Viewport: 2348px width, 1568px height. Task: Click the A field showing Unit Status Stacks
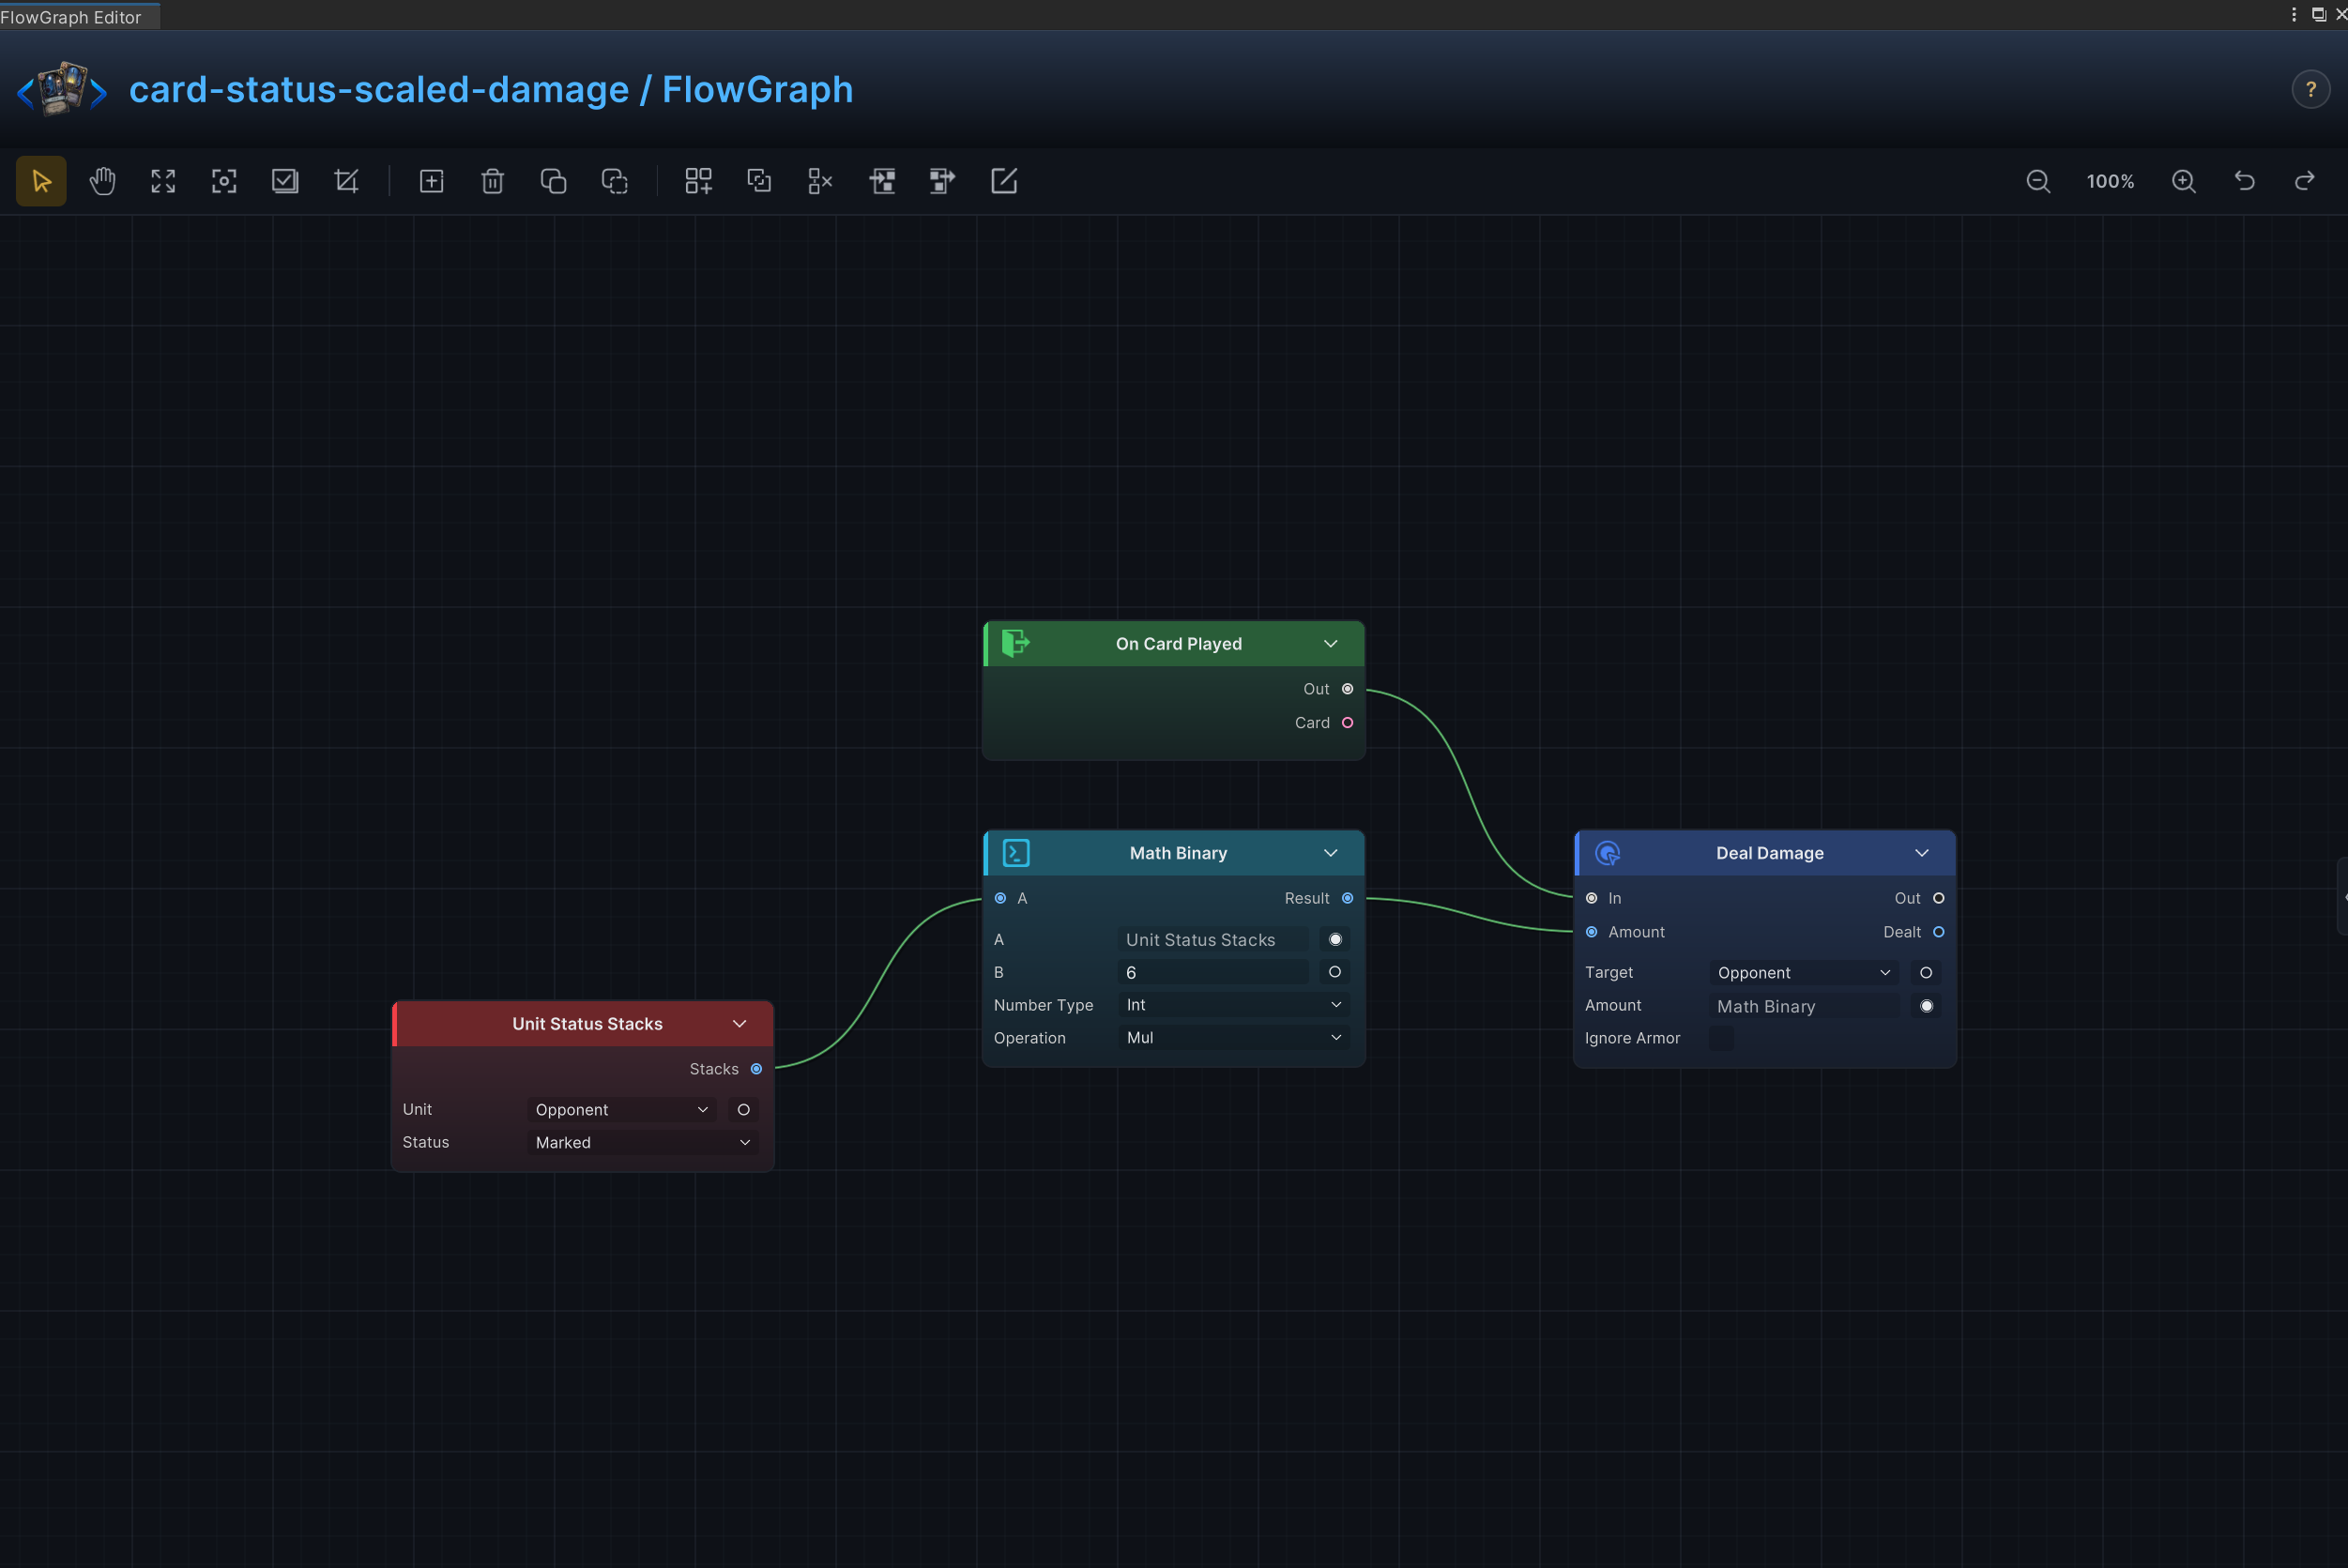(x=1213, y=939)
